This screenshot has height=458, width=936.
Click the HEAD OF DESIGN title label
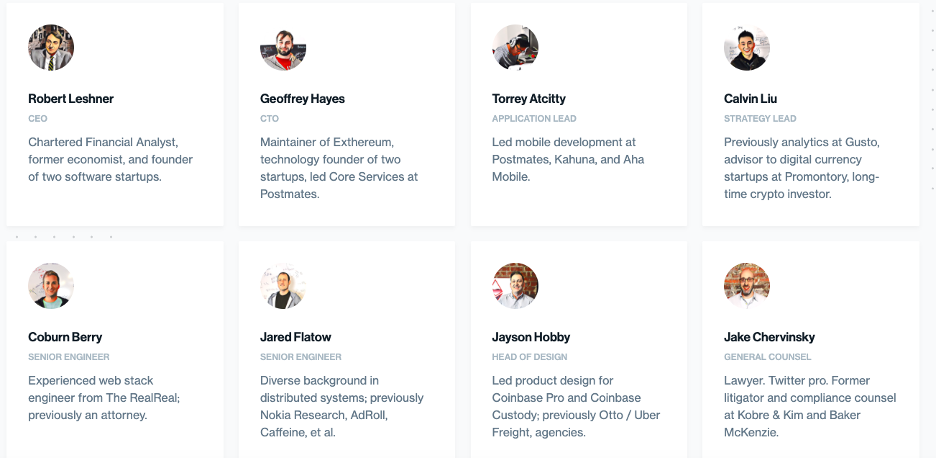(x=529, y=356)
